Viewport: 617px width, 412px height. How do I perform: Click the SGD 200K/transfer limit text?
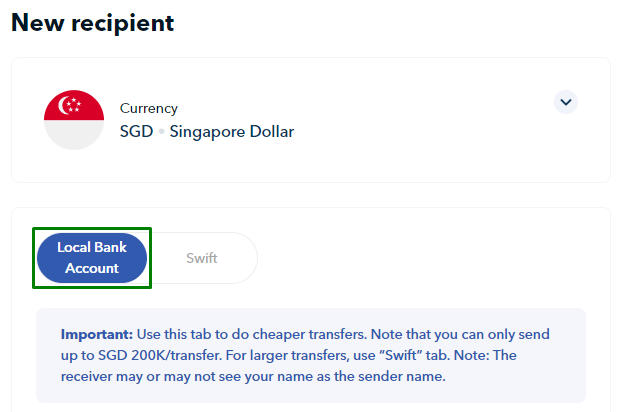point(159,355)
